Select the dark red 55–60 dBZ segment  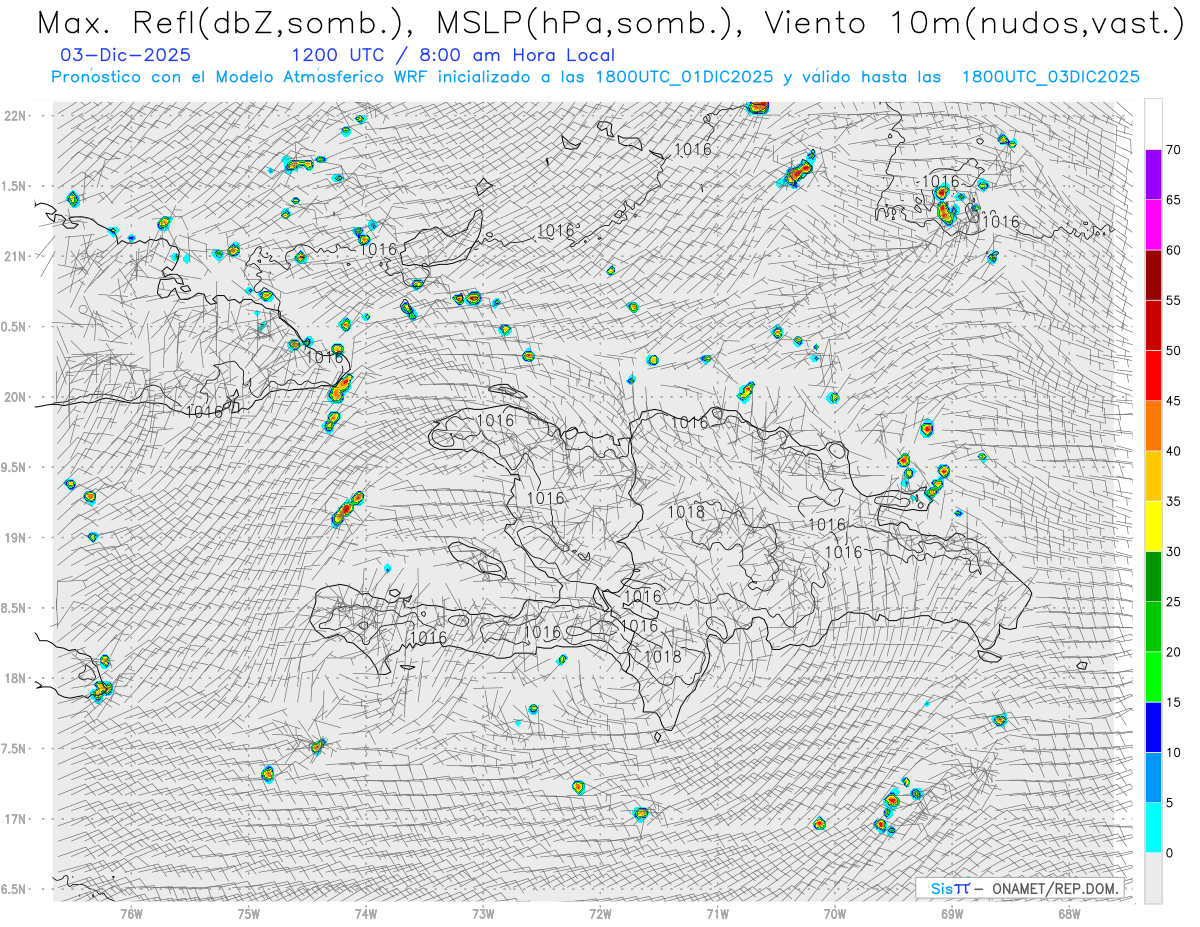coord(1153,275)
